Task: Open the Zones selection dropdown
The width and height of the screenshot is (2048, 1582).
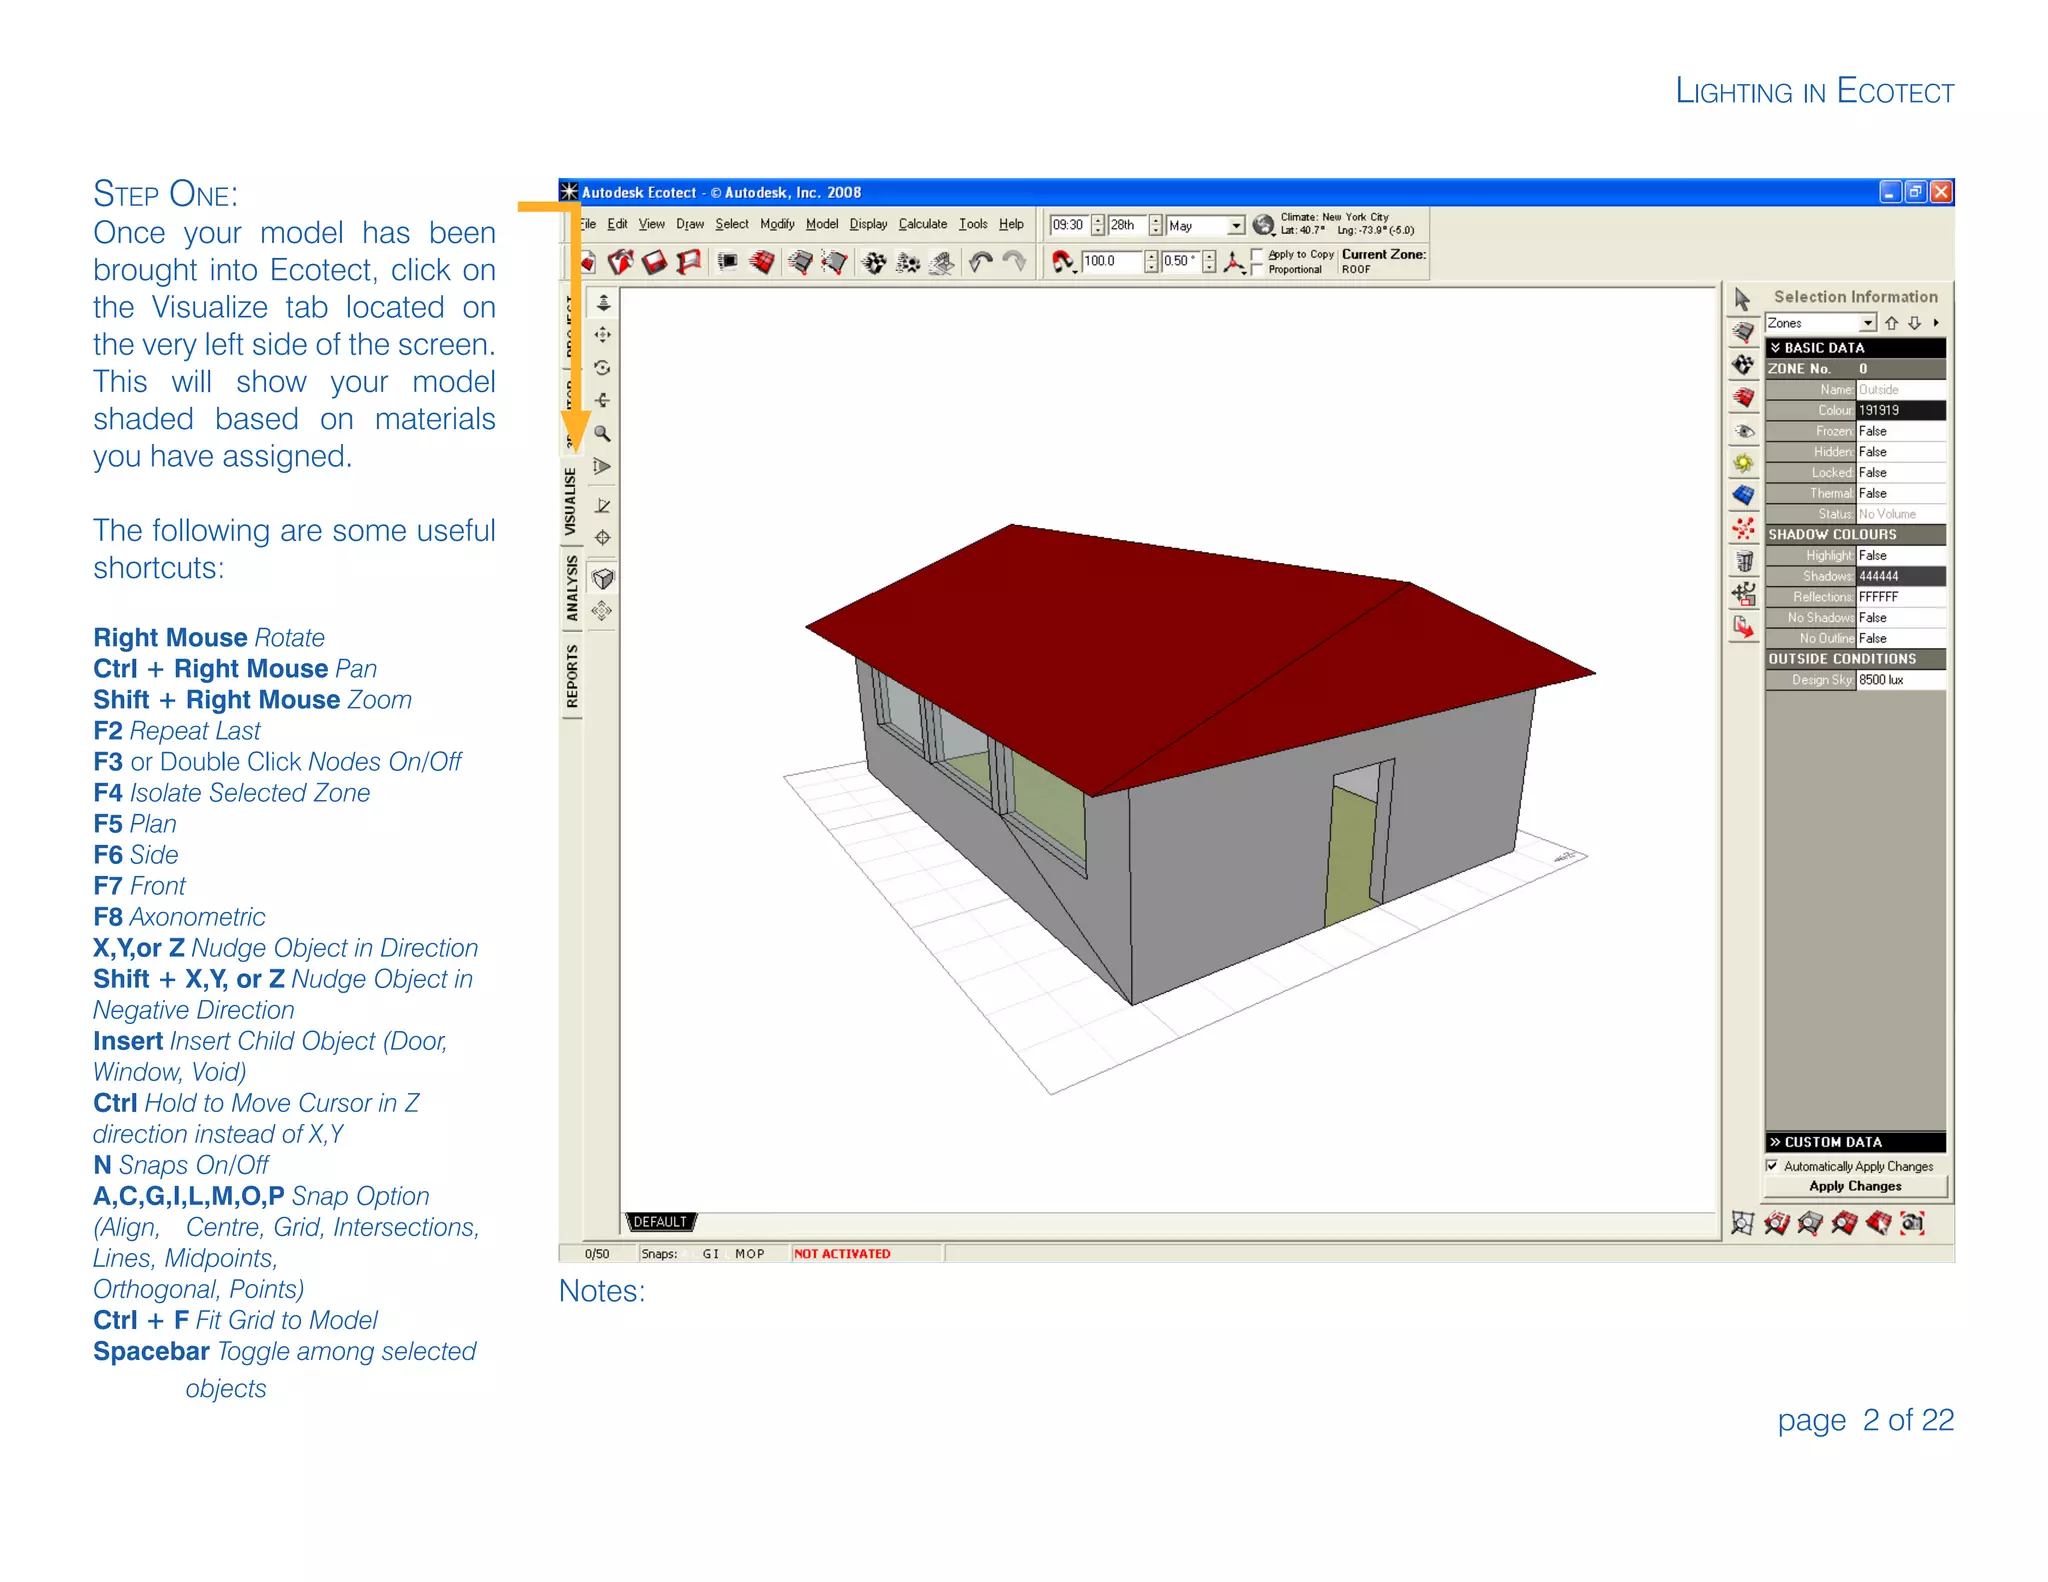Action: pos(1867,323)
